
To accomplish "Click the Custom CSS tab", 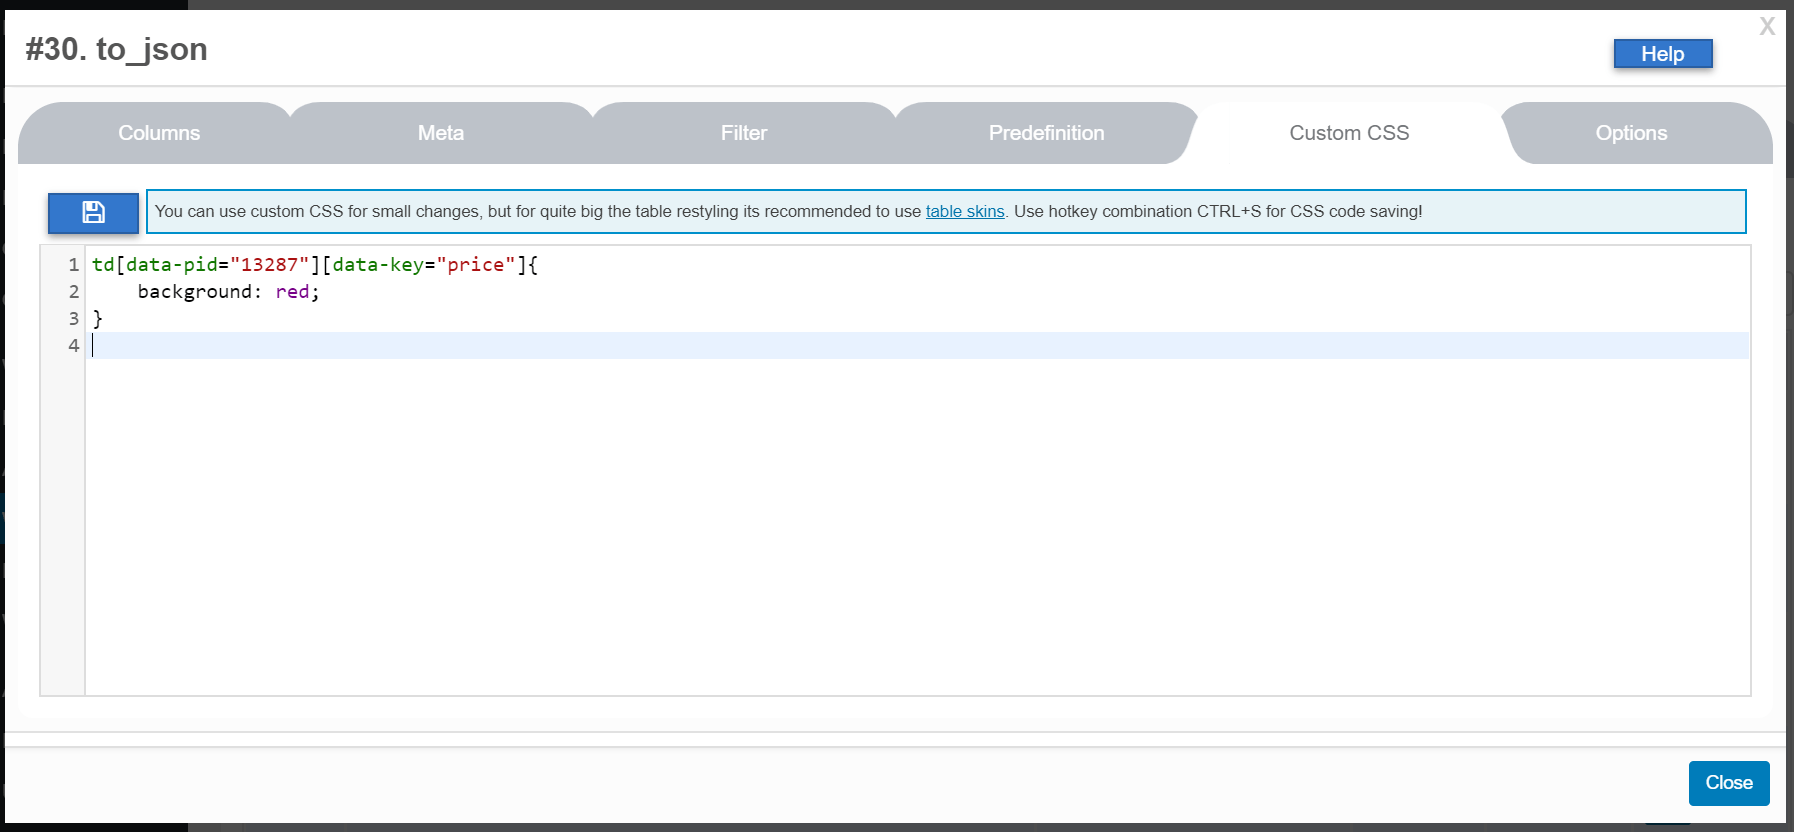I will [x=1349, y=133].
